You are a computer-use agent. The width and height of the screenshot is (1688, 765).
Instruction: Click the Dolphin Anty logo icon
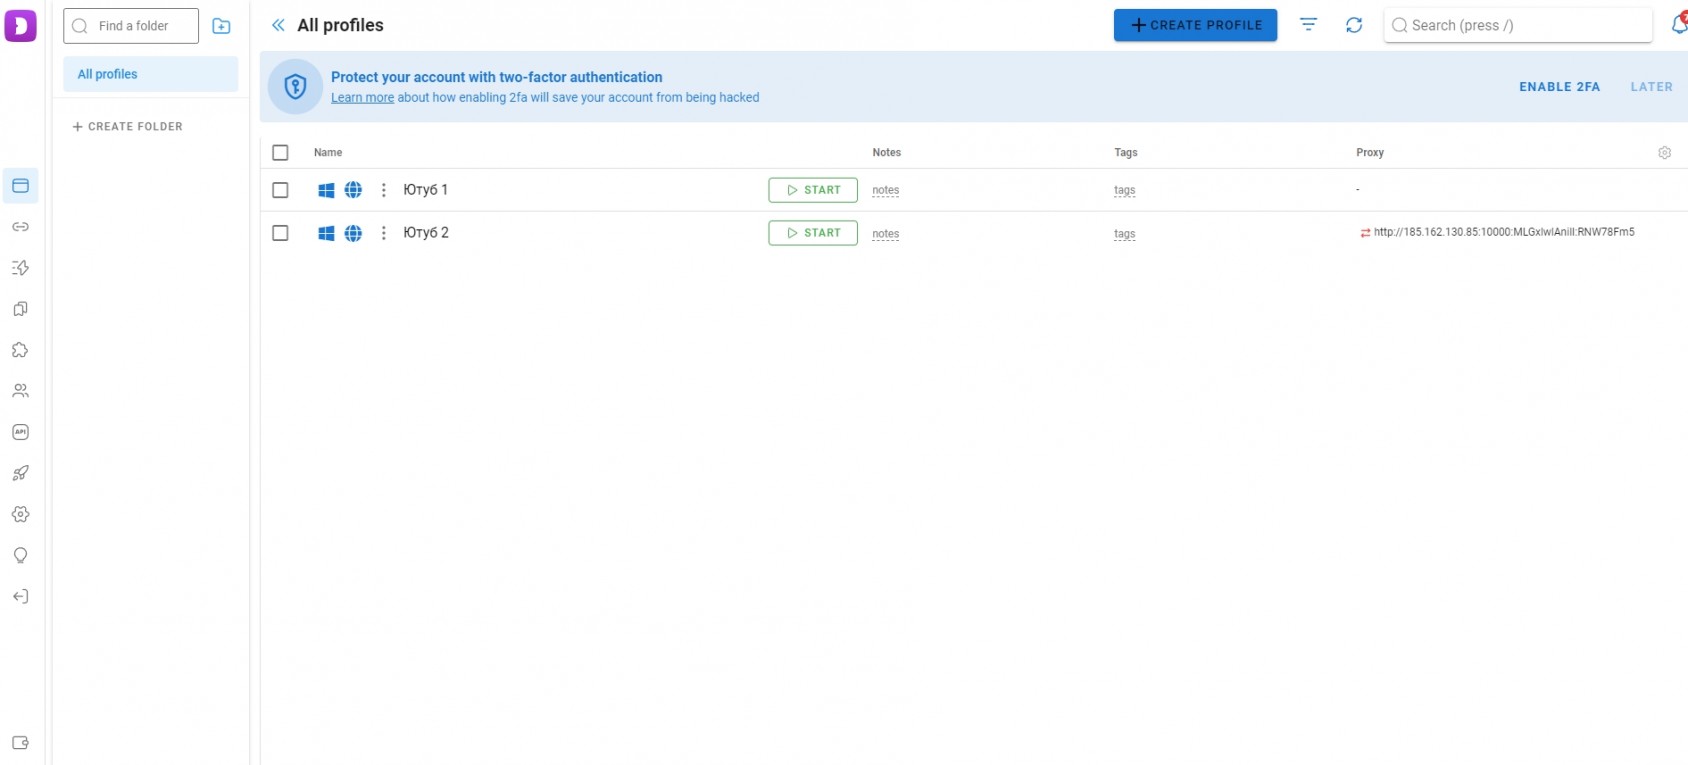click(x=20, y=25)
